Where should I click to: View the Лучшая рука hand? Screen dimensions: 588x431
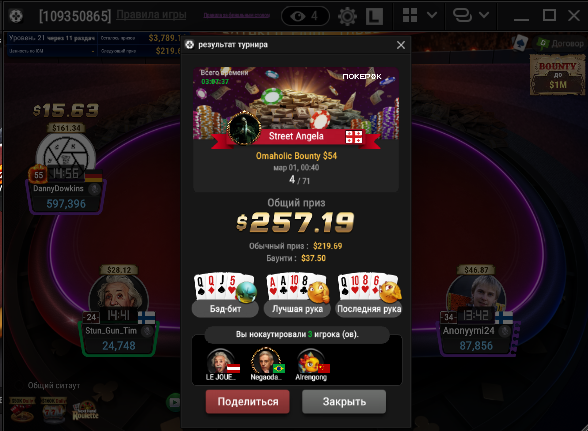pos(297,295)
